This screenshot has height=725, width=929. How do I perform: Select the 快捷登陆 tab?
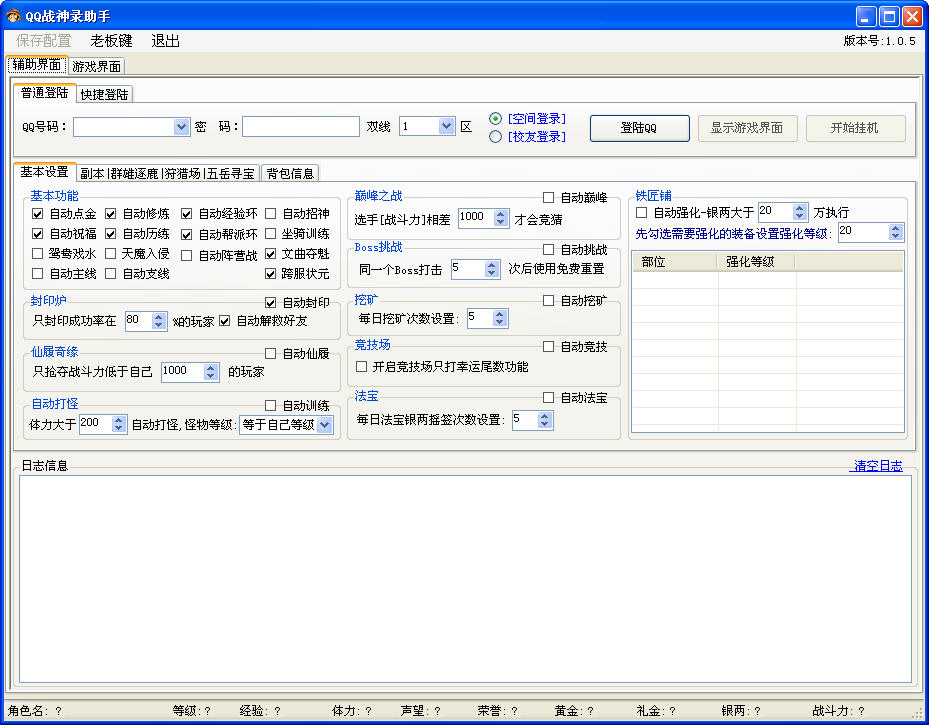105,95
